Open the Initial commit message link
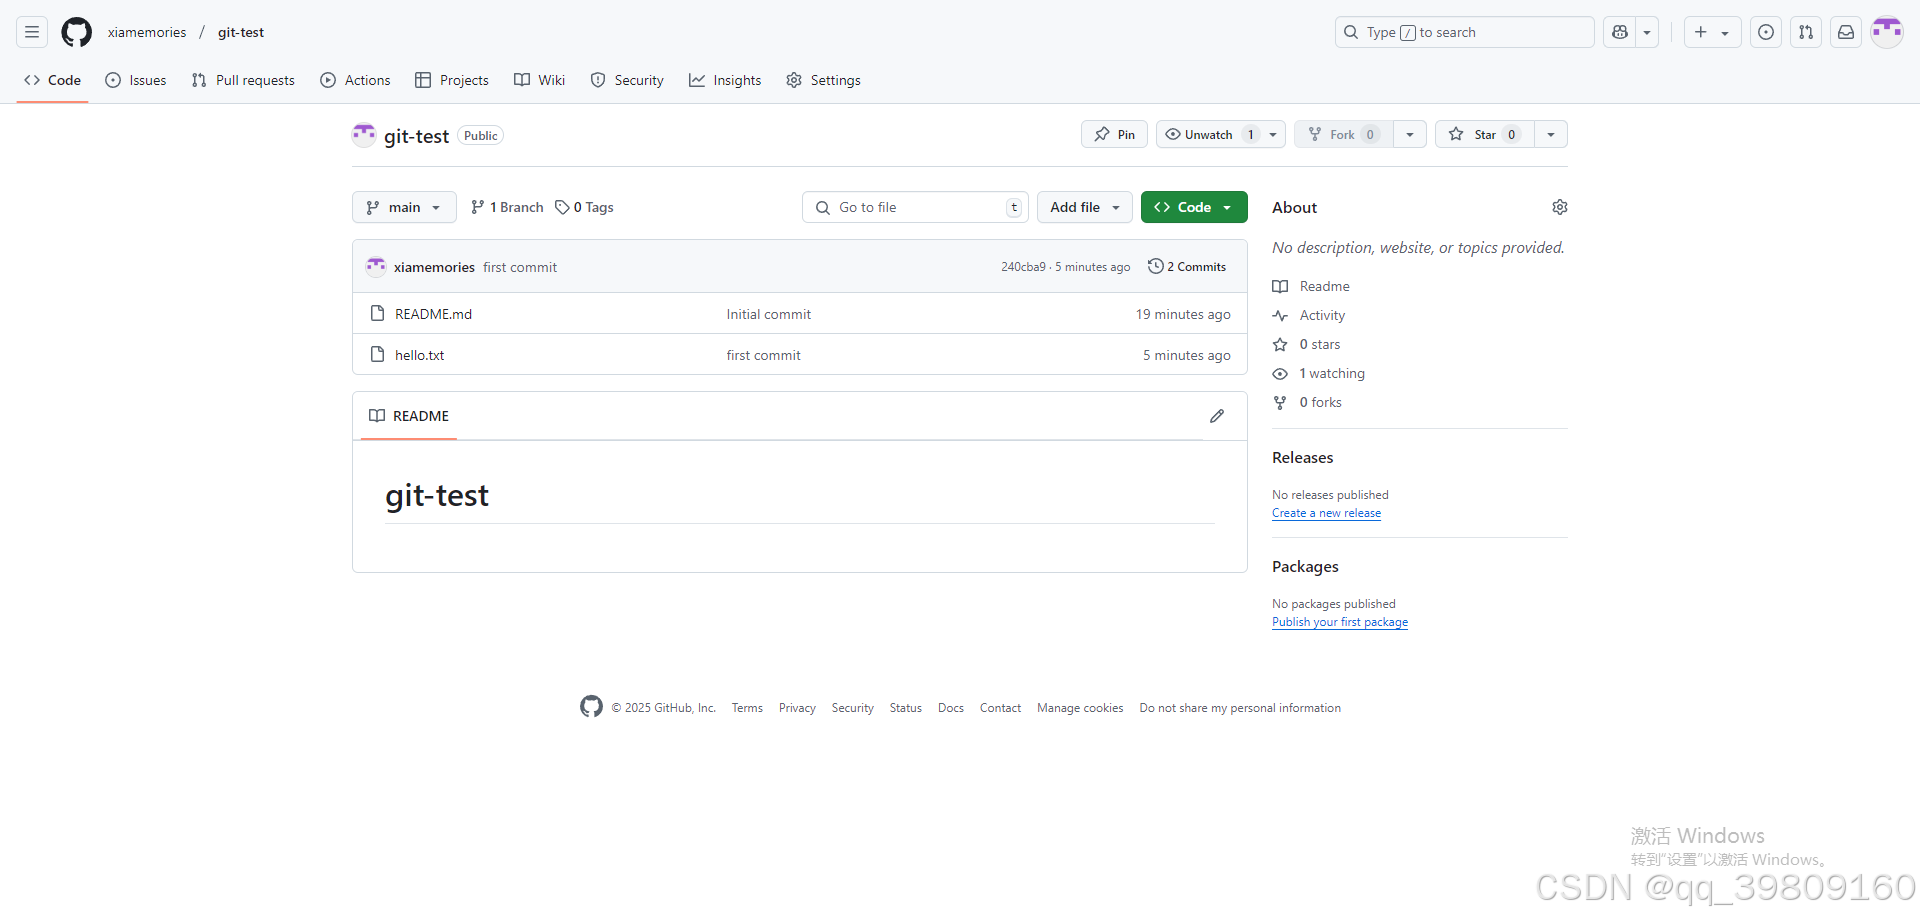 click(x=768, y=314)
